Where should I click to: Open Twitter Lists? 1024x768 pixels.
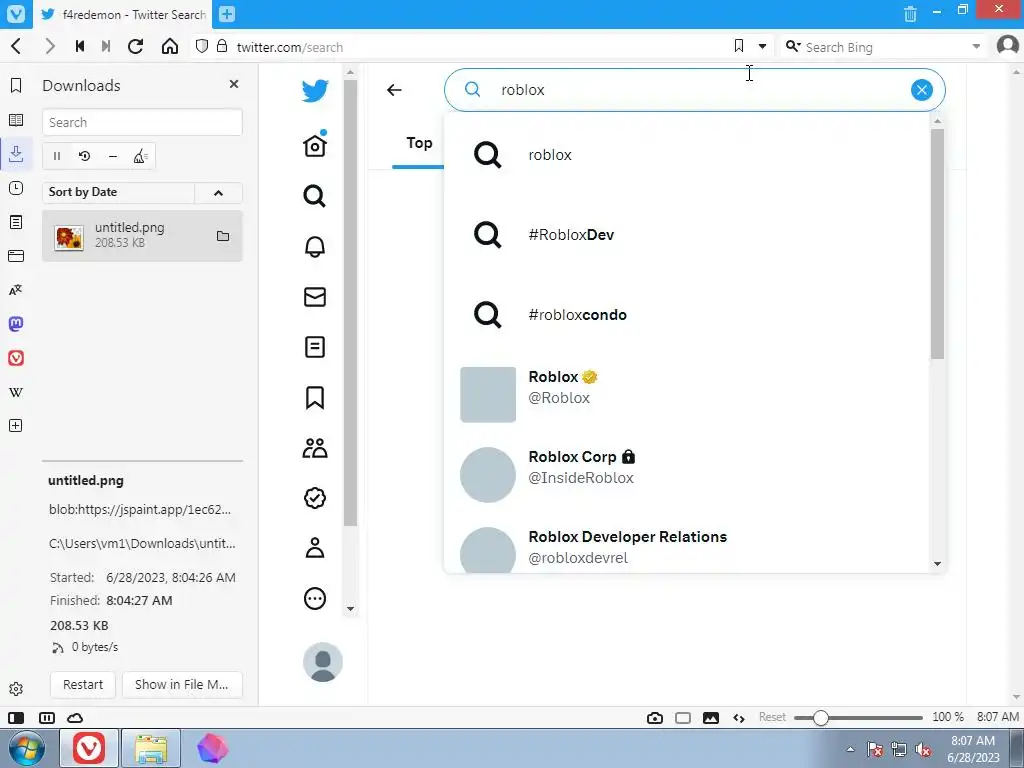click(x=315, y=347)
